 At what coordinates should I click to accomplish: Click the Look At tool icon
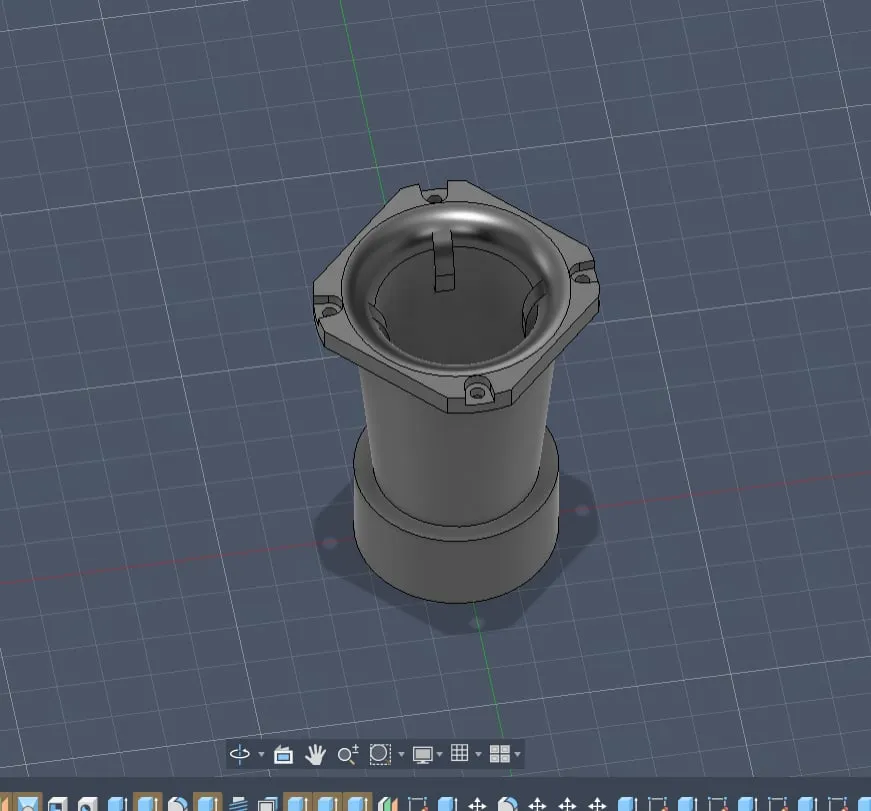tap(283, 754)
